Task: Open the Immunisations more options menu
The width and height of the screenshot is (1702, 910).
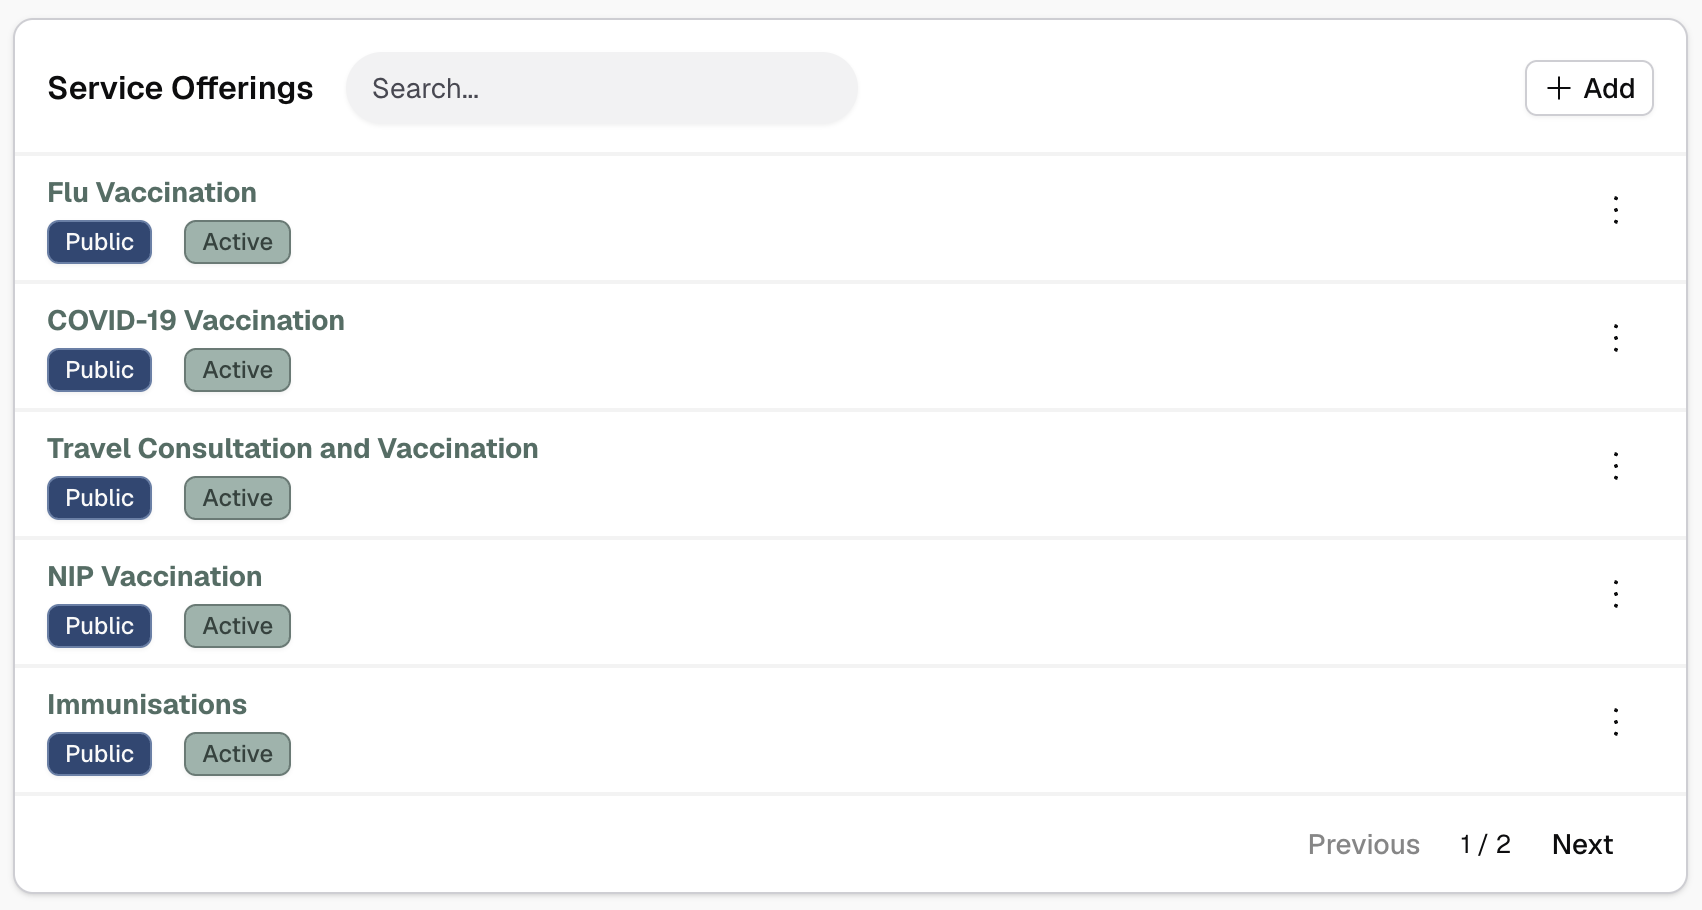Action: 1615,722
